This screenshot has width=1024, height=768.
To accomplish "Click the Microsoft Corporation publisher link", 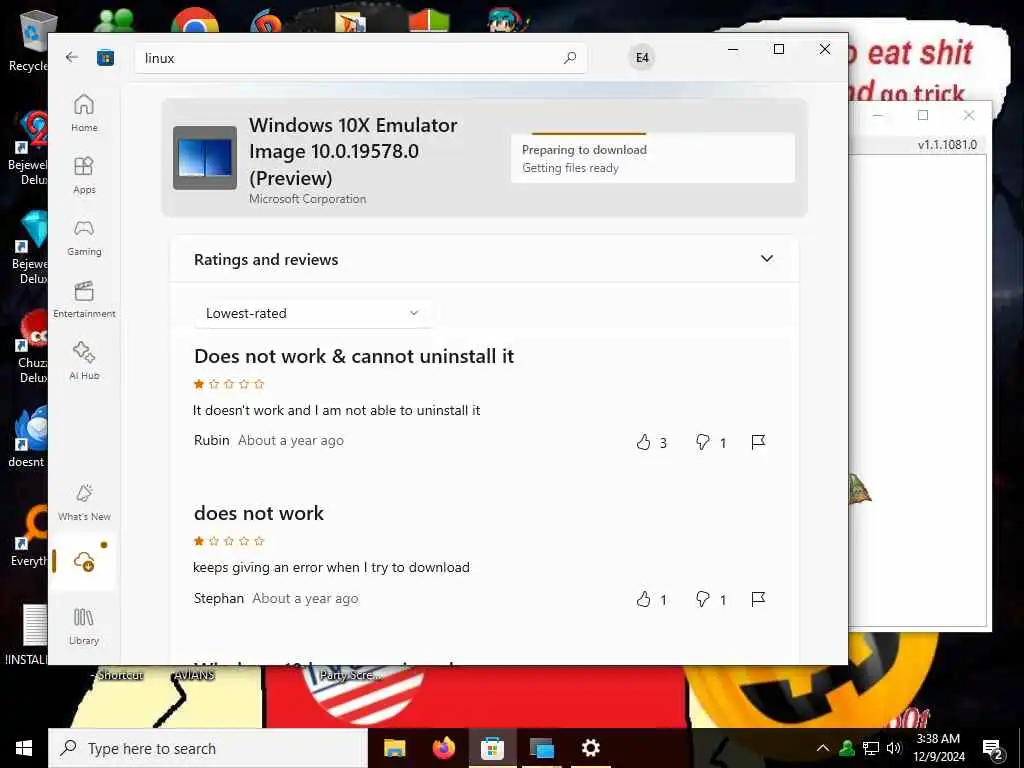I will point(308,199).
